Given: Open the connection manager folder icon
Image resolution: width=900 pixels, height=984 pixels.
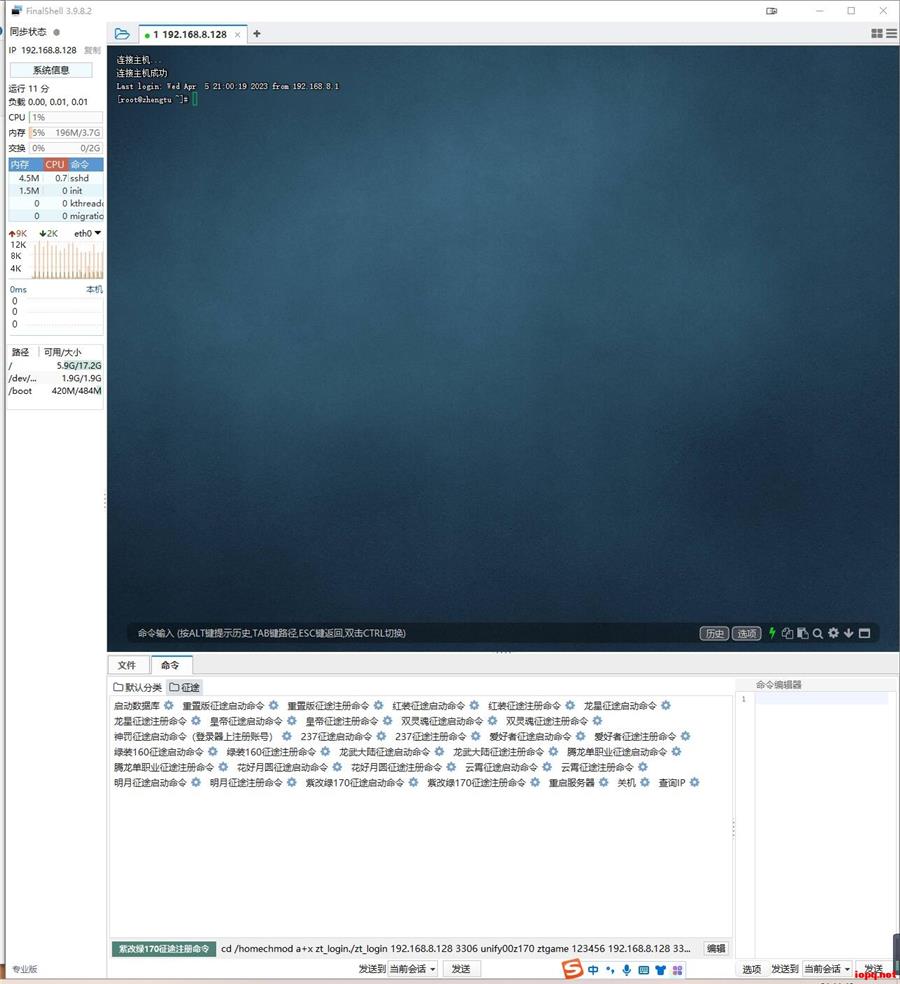Looking at the screenshot, I should click(x=122, y=34).
